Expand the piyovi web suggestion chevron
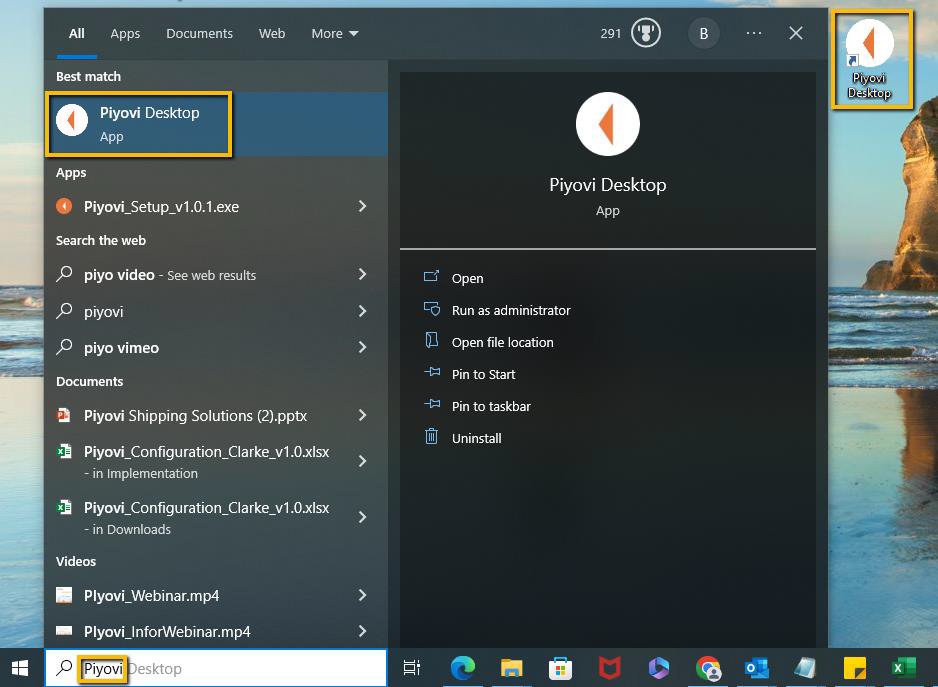This screenshot has height=687, width=938. (x=362, y=311)
